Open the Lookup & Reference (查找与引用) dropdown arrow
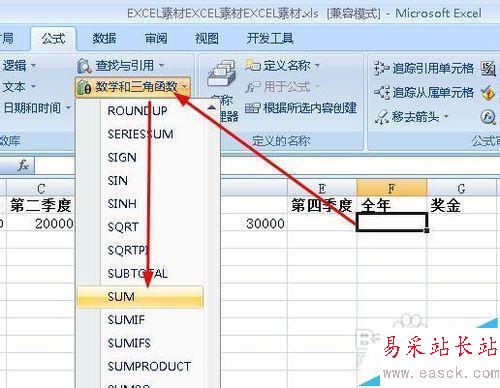 tap(161, 65)
